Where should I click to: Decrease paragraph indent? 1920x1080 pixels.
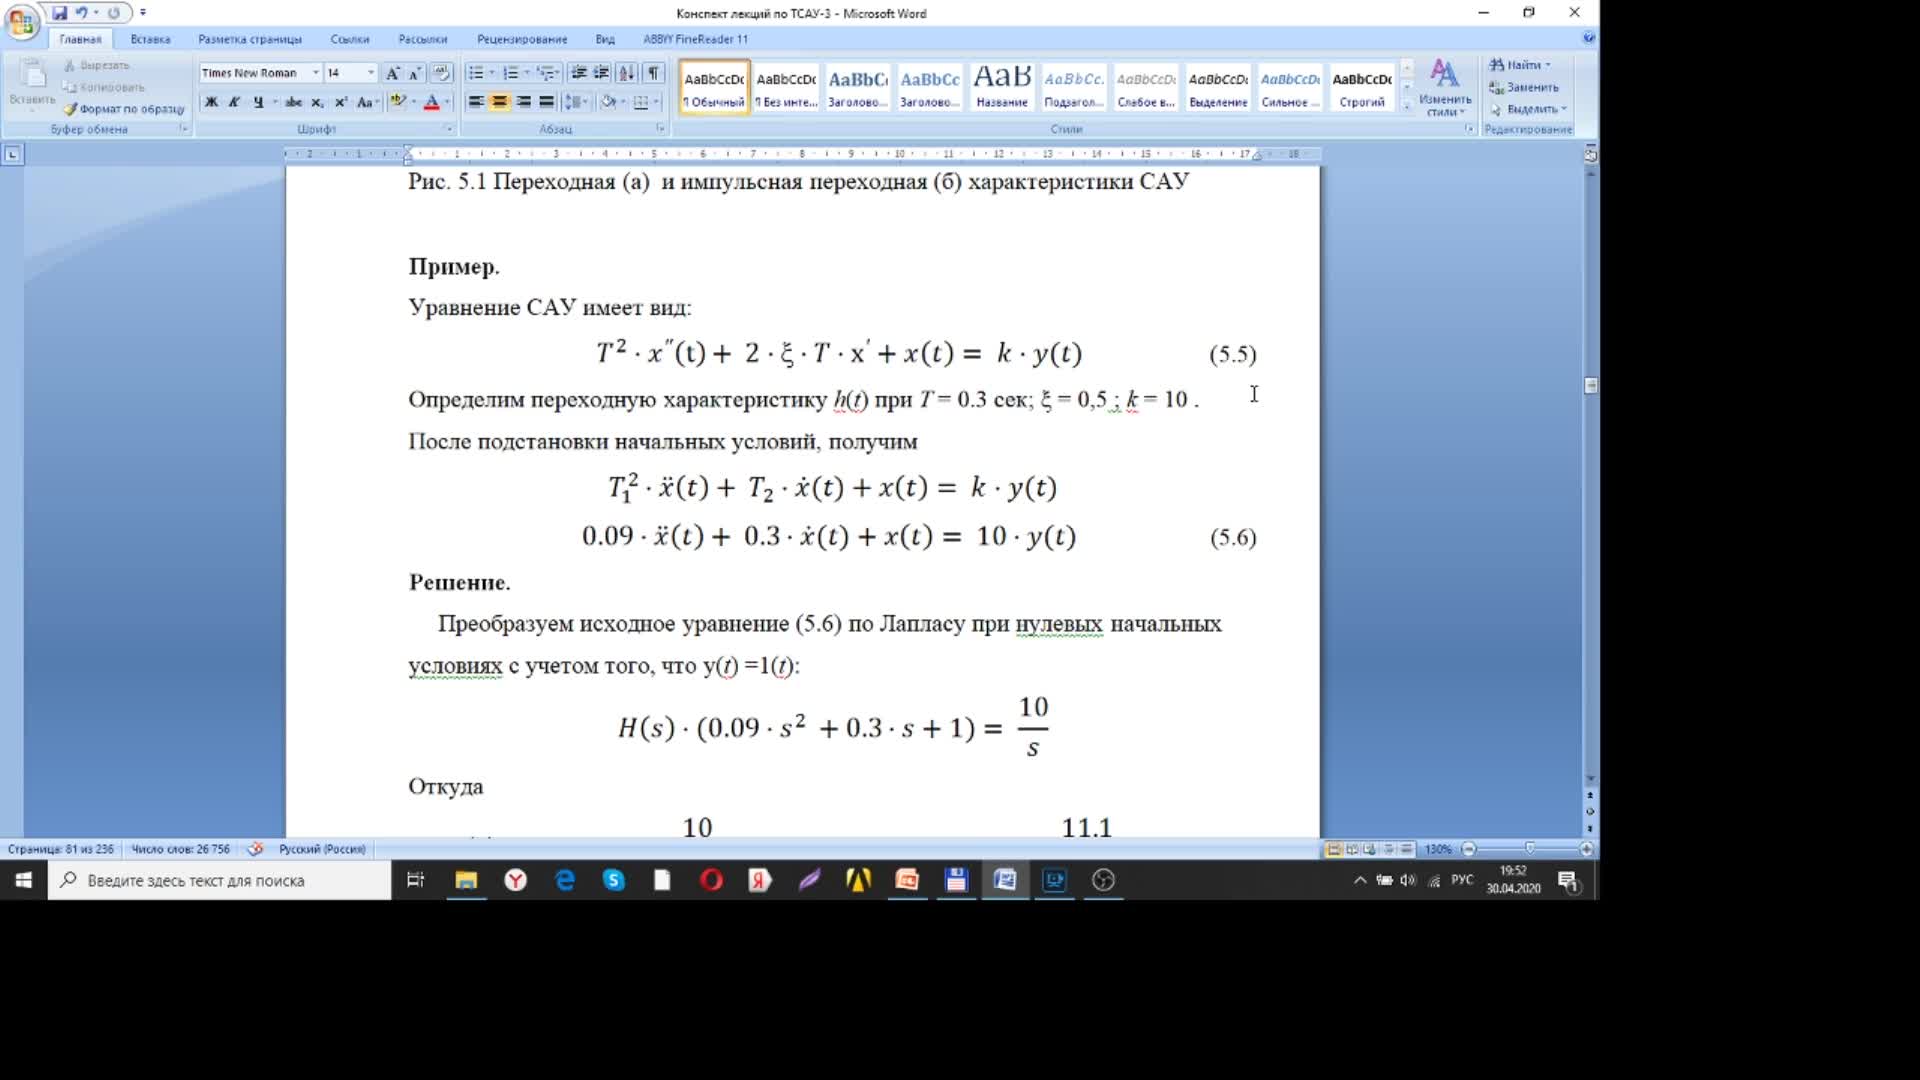(x=578, y=73)
